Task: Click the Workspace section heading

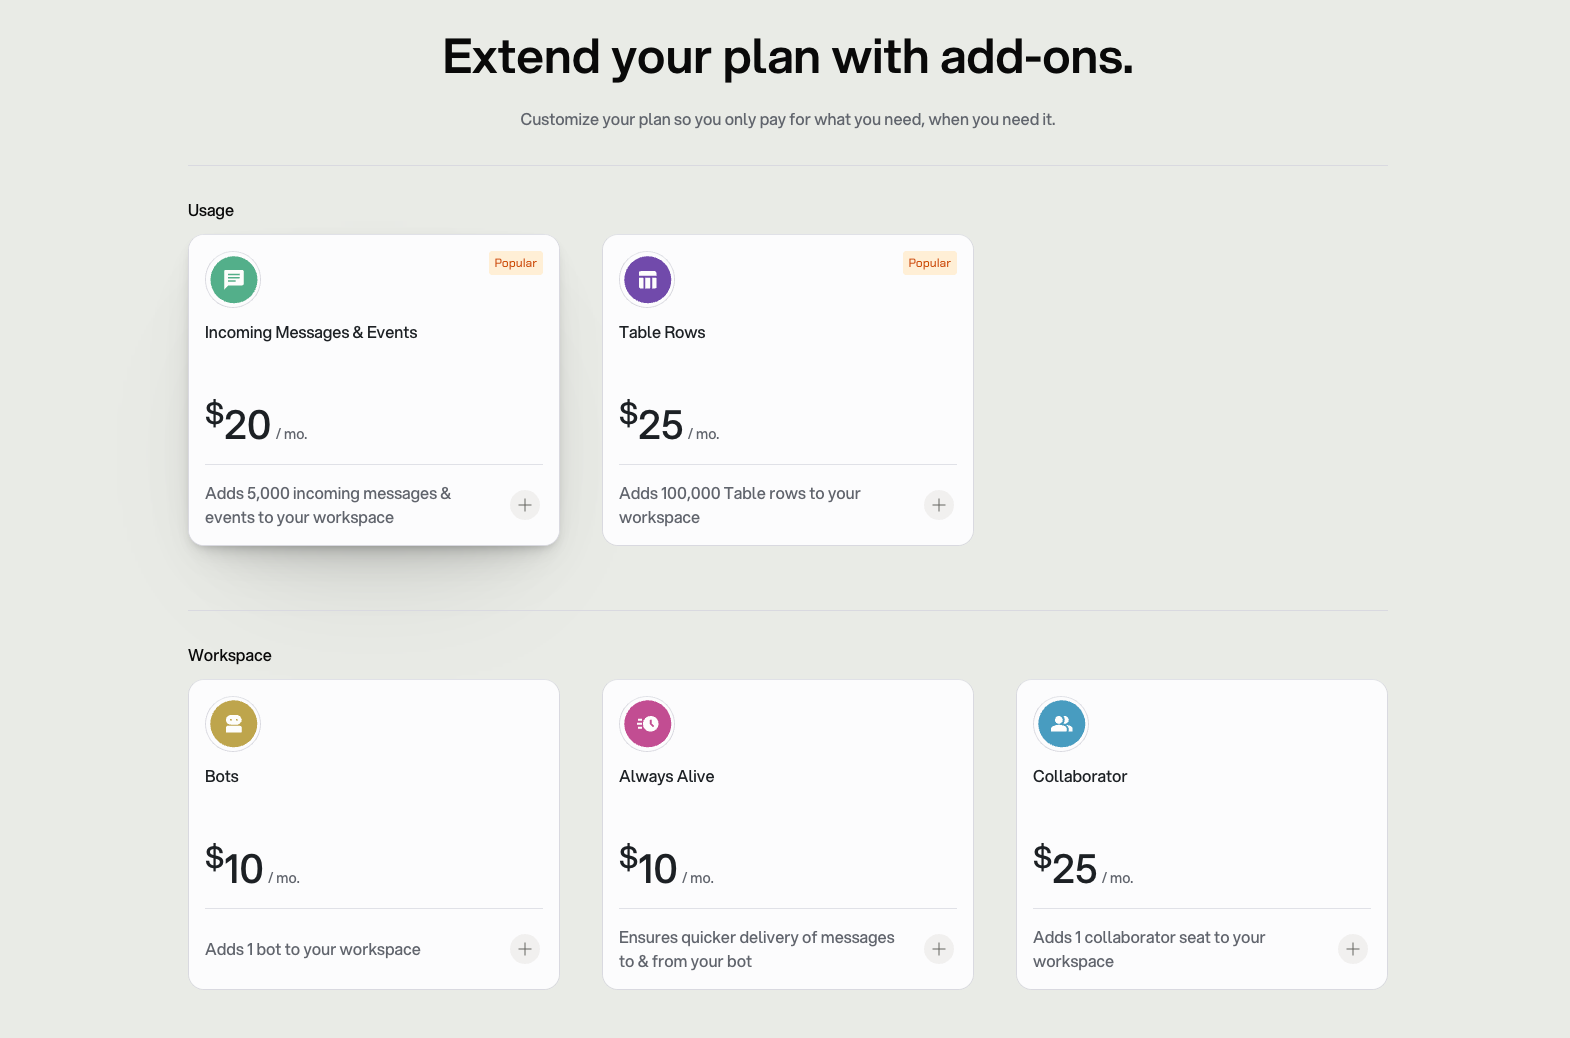Action: (x=230, y=655)
